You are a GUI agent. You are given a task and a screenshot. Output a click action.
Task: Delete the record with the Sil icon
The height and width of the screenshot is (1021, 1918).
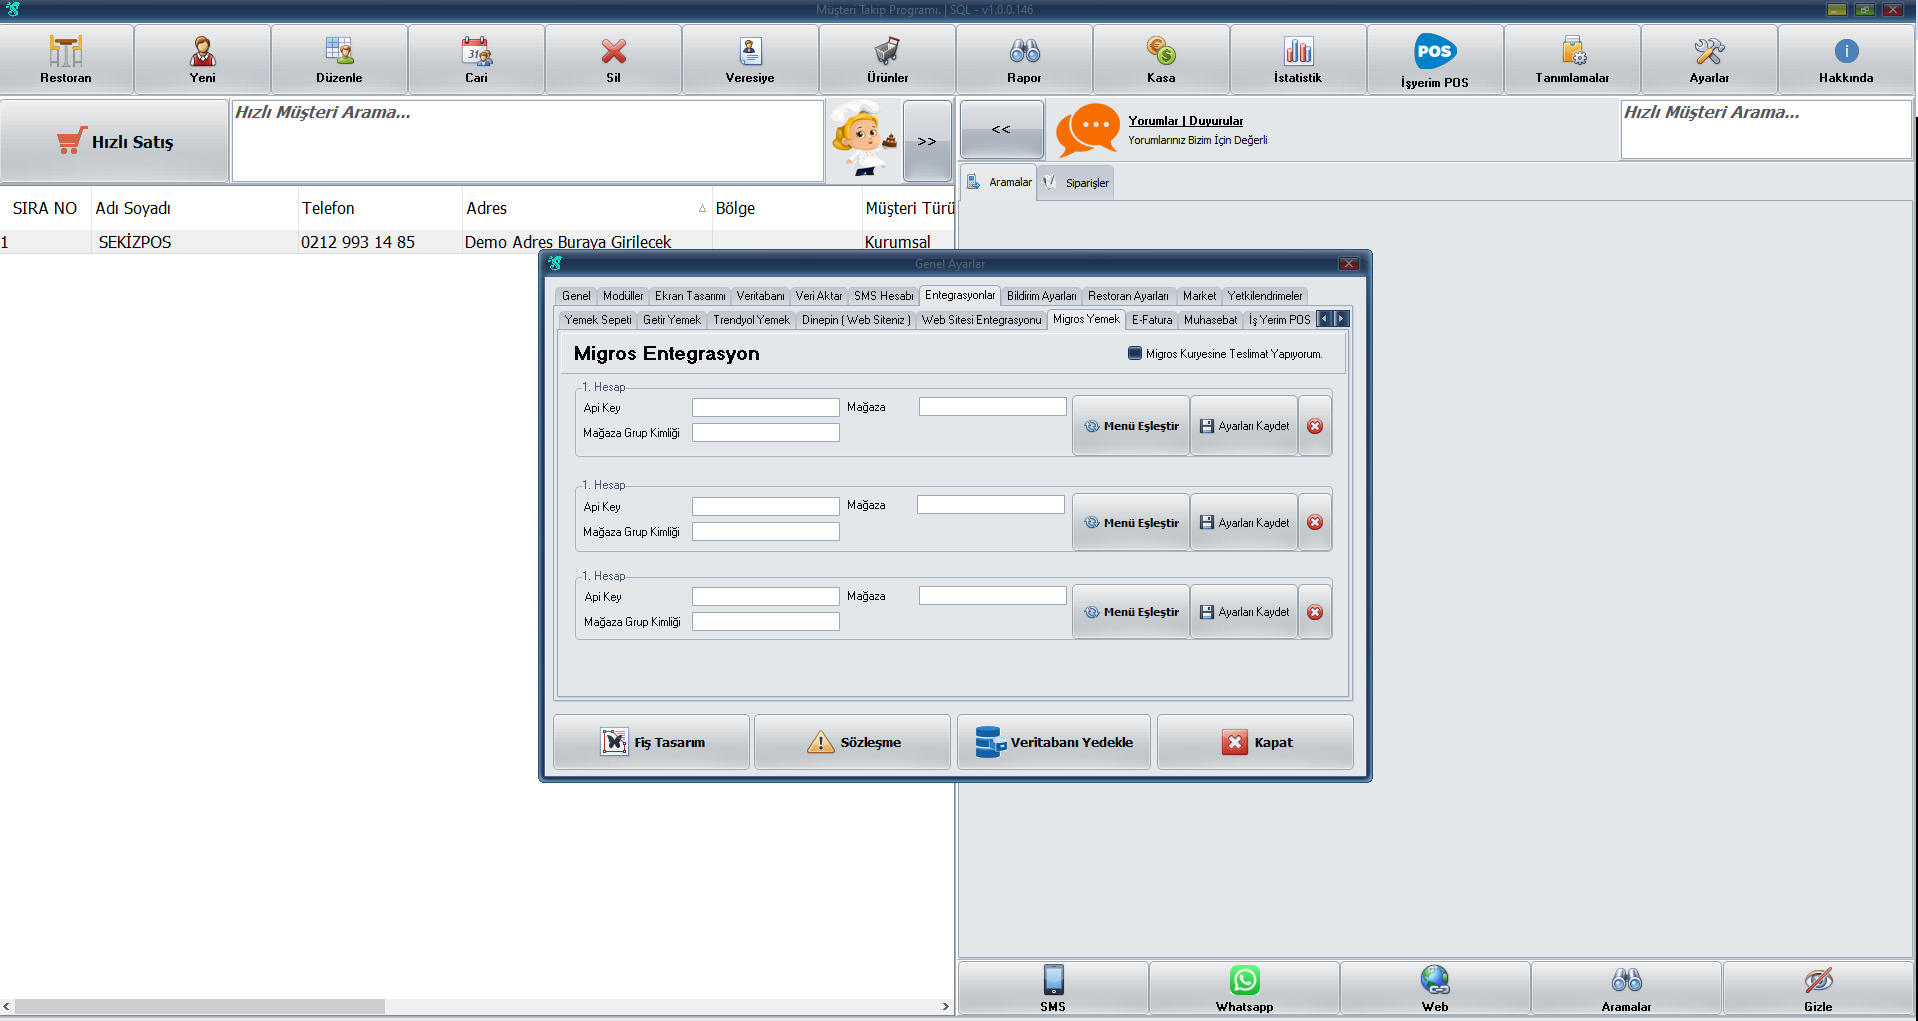613,59
